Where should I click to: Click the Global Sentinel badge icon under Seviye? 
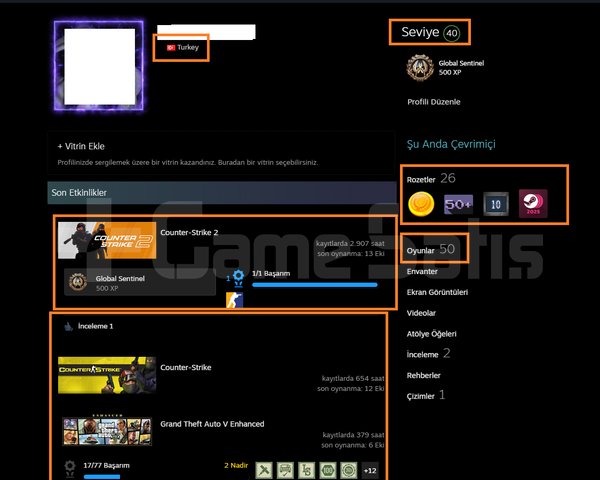(420, 68)
